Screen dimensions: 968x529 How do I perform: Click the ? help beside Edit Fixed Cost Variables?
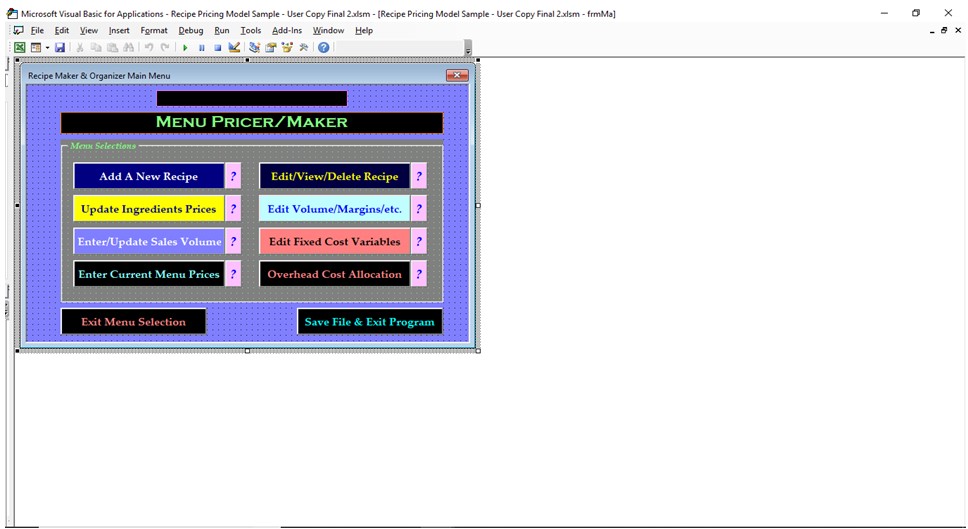point(419,241)
